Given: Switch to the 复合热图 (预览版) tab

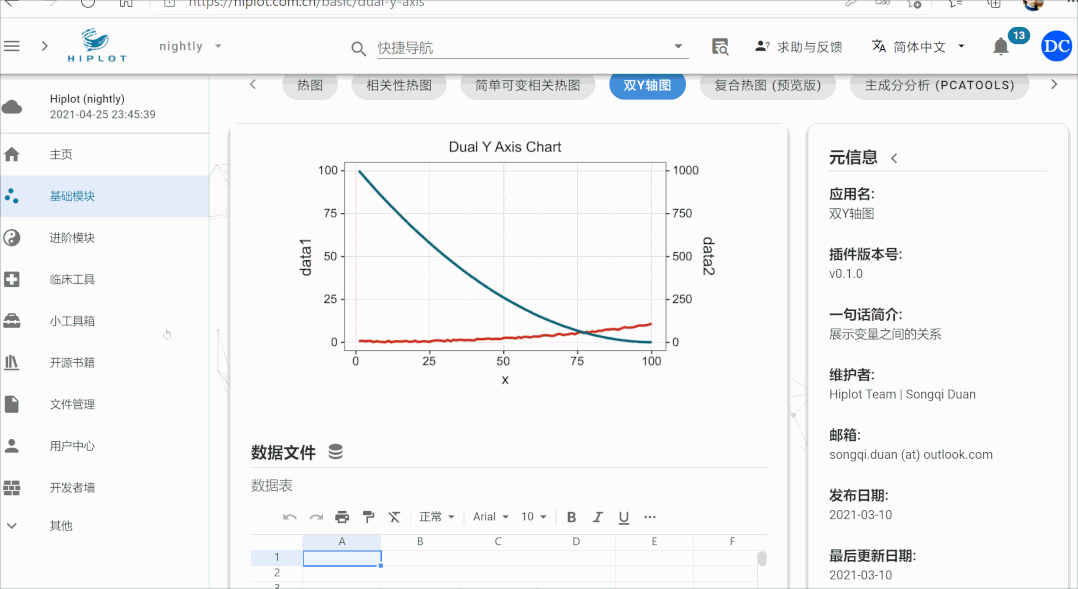Looking at the screenshot, I should click(x=768, y=85).
